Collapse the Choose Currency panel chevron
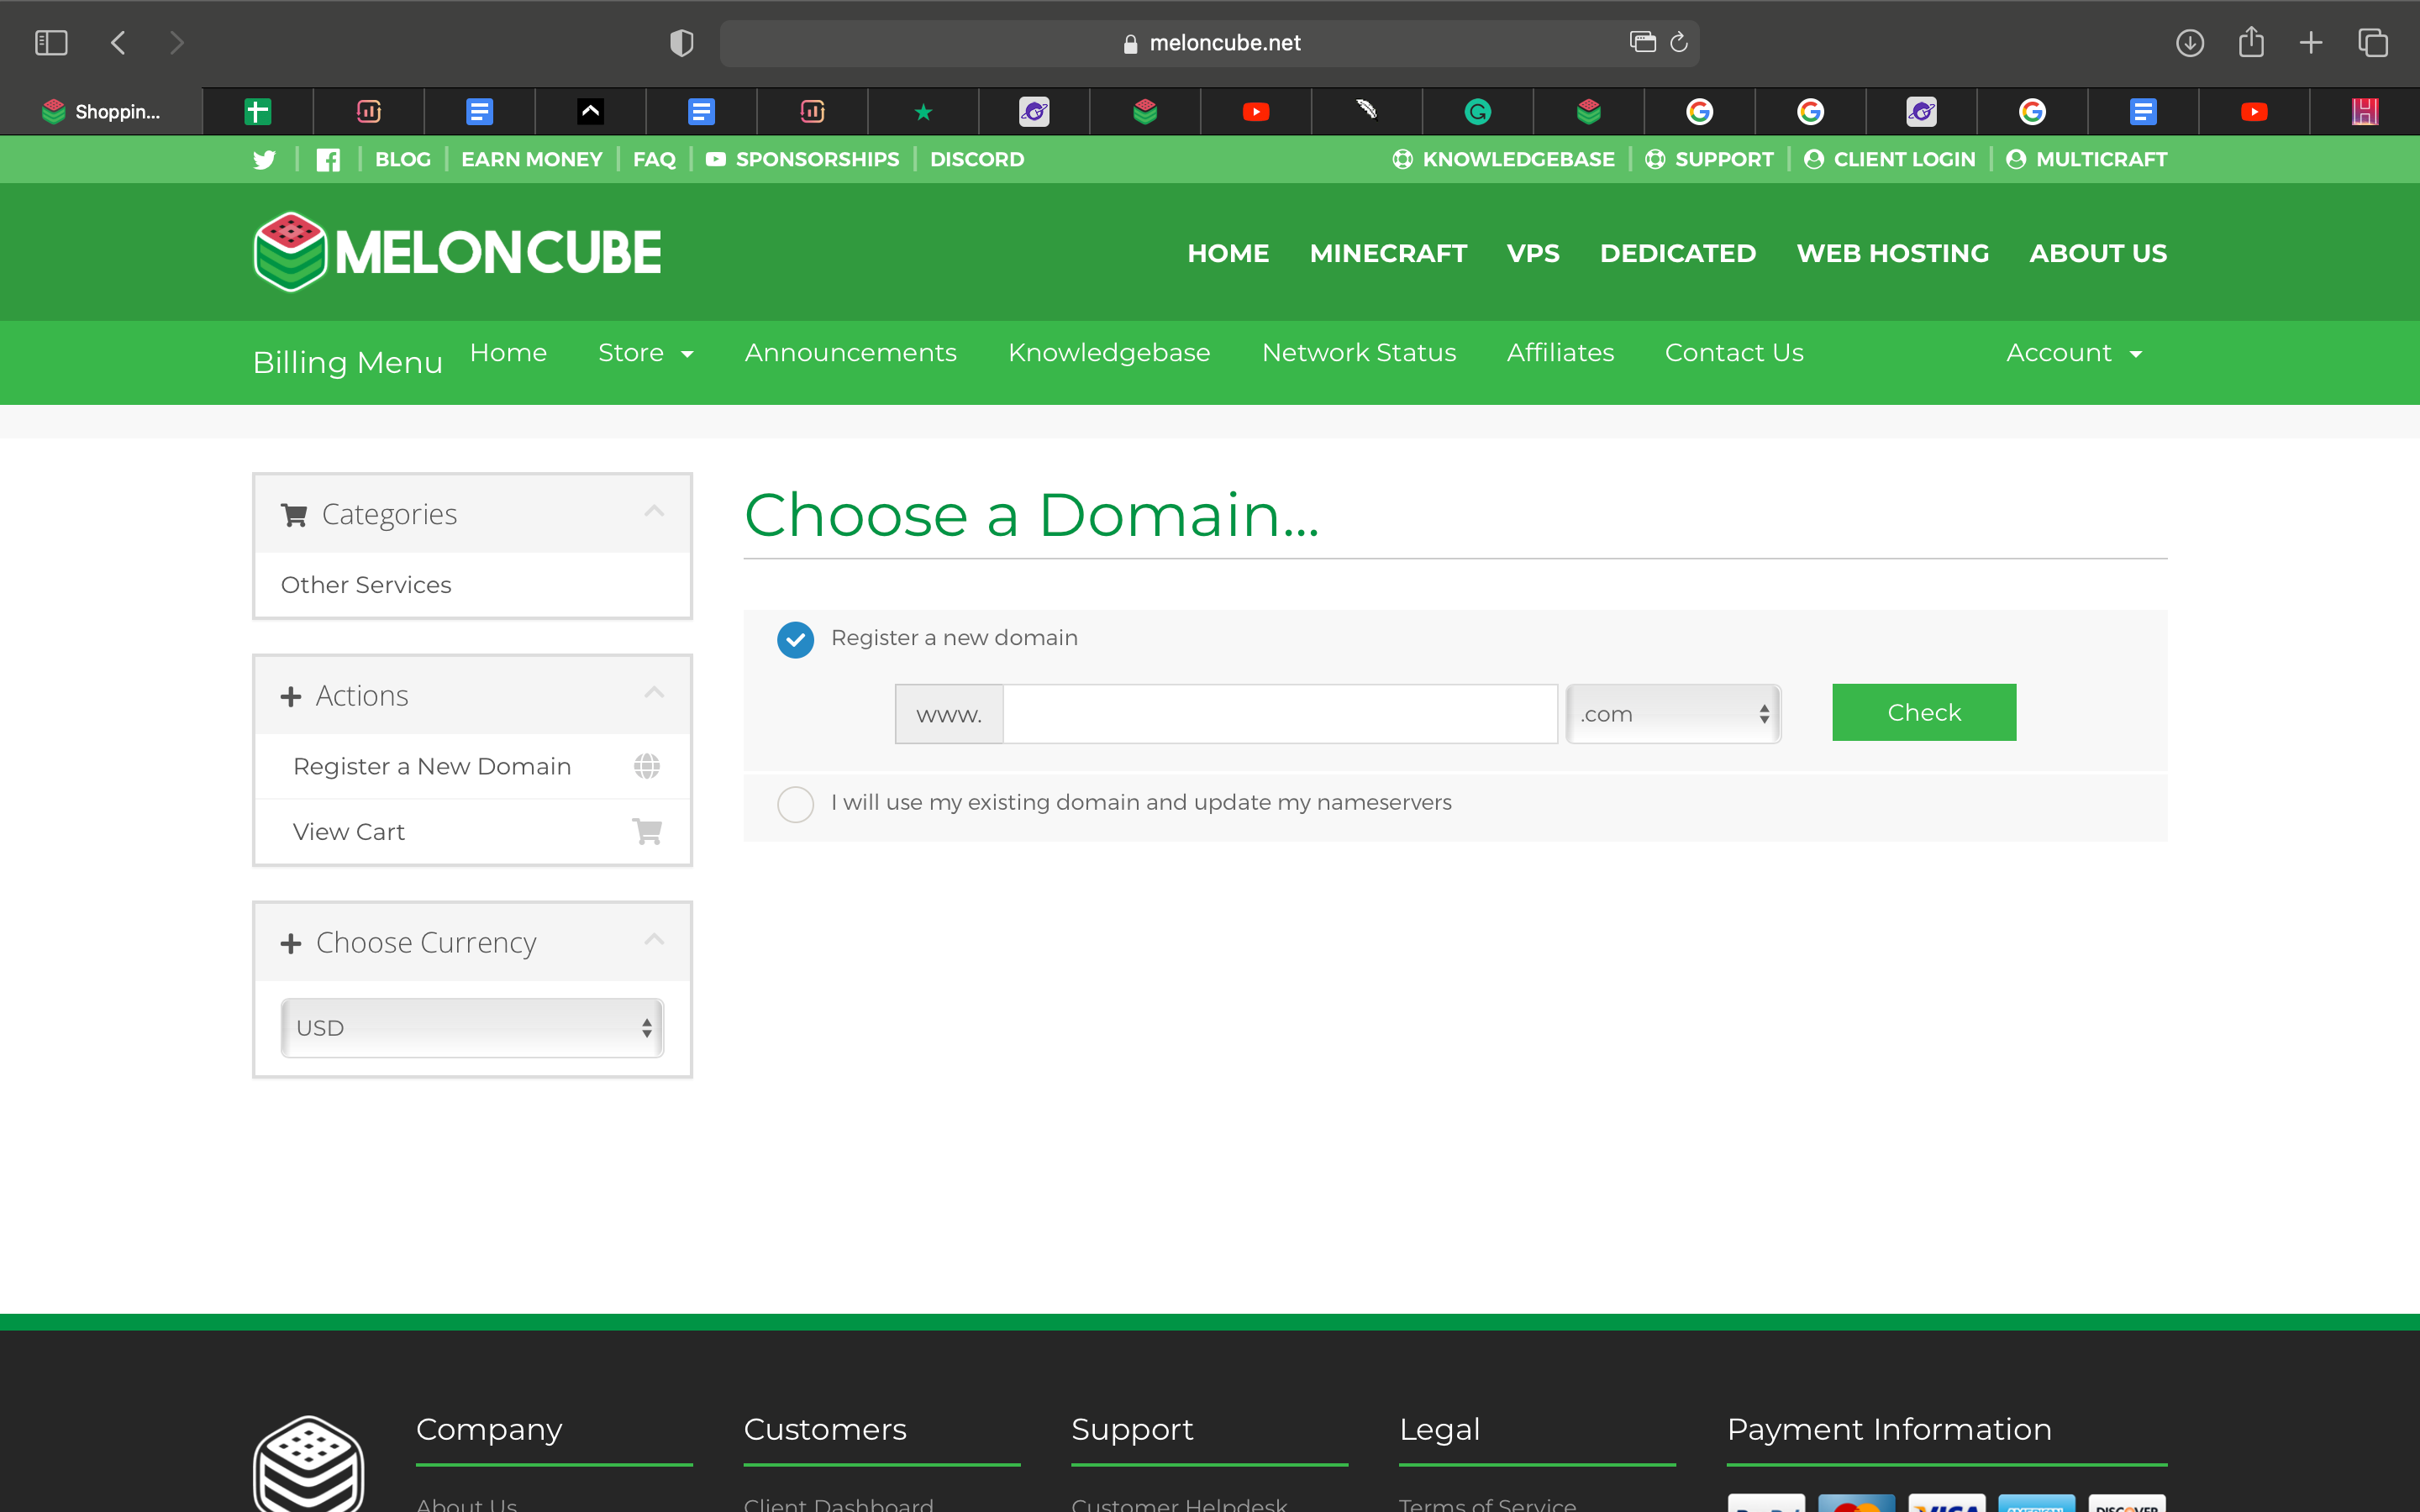Image resolution: width=2420 pixels, height=1512 pixels. [x=654, y=940]
